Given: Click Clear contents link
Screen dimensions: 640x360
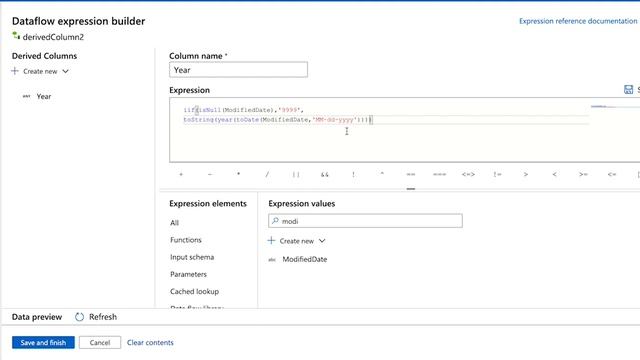Looking at the screenshot, I should (150, 342).
